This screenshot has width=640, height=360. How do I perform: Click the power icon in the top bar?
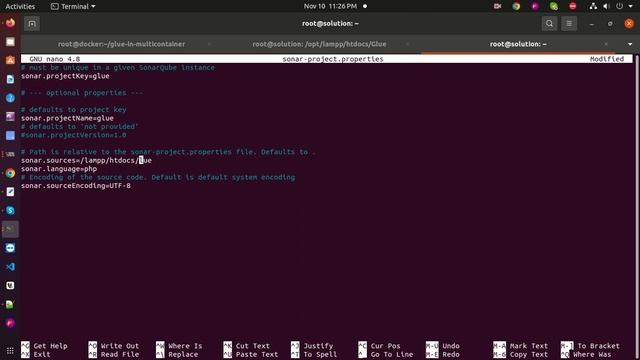620,6
